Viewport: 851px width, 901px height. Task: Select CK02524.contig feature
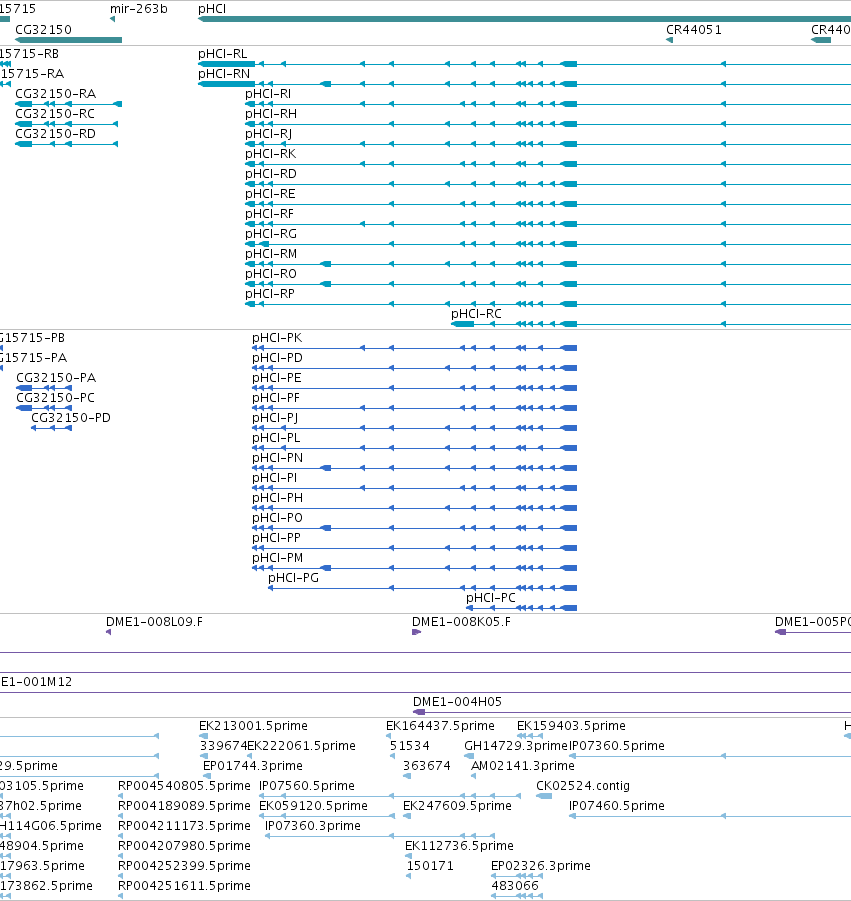583,786
